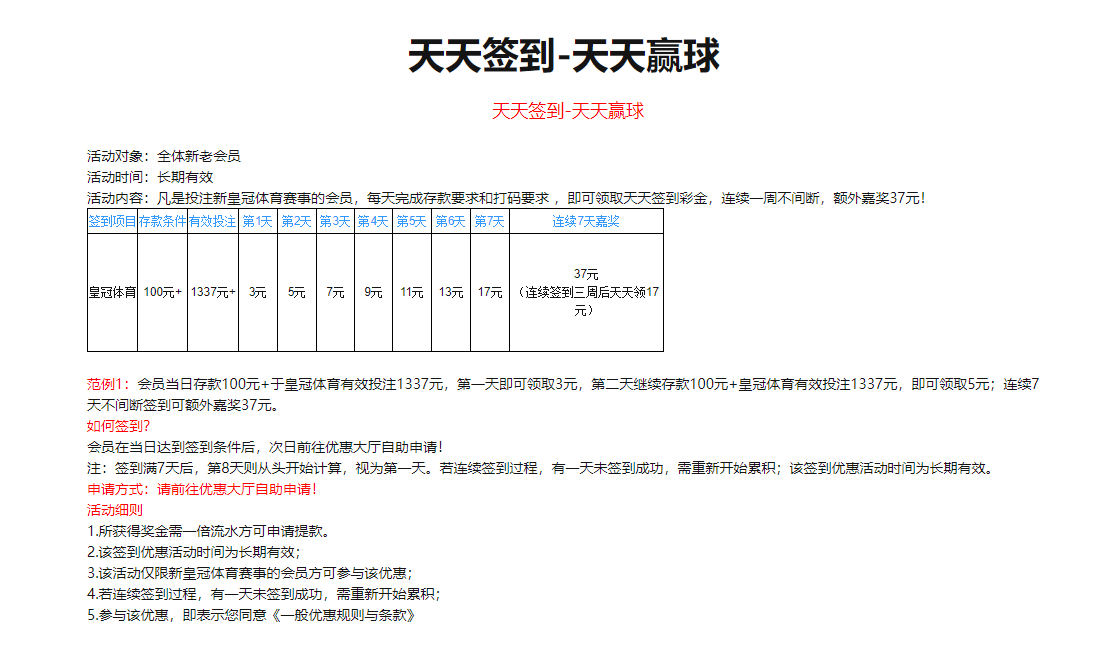
Task: Click the red 活动细则 heading
Action: point(115,511)
